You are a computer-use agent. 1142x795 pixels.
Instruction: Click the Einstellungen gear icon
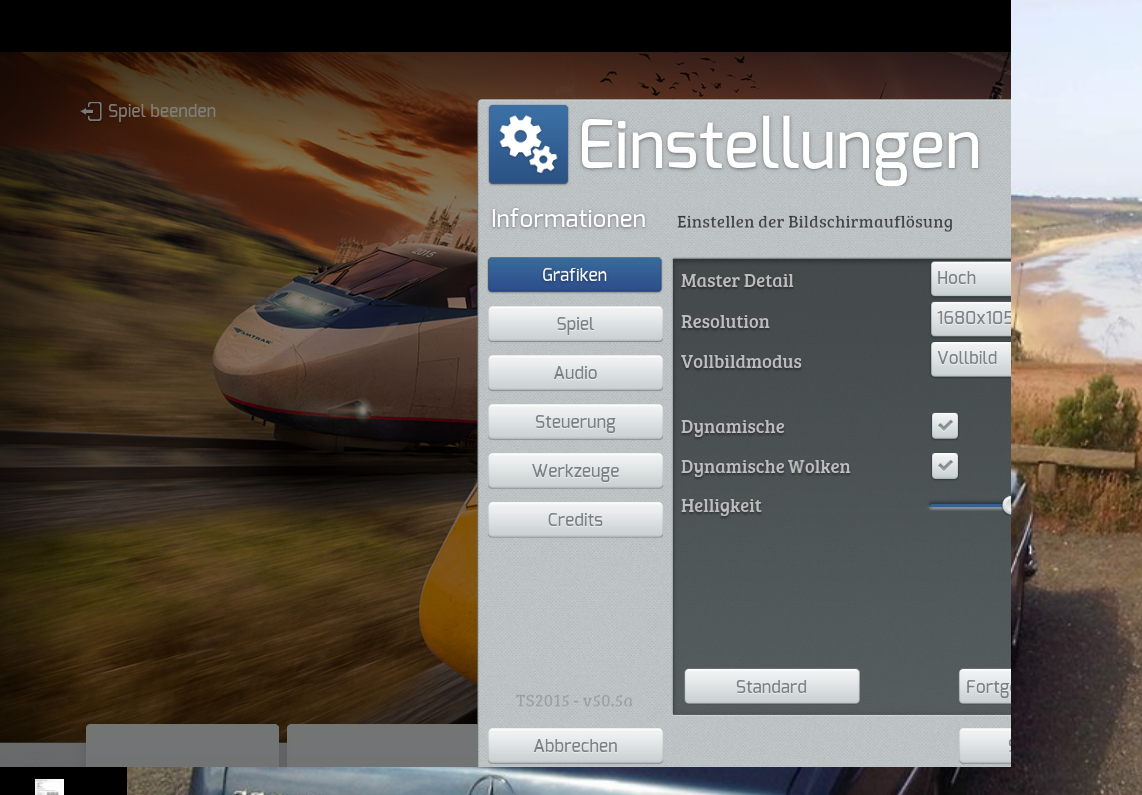tap(528, 144)
